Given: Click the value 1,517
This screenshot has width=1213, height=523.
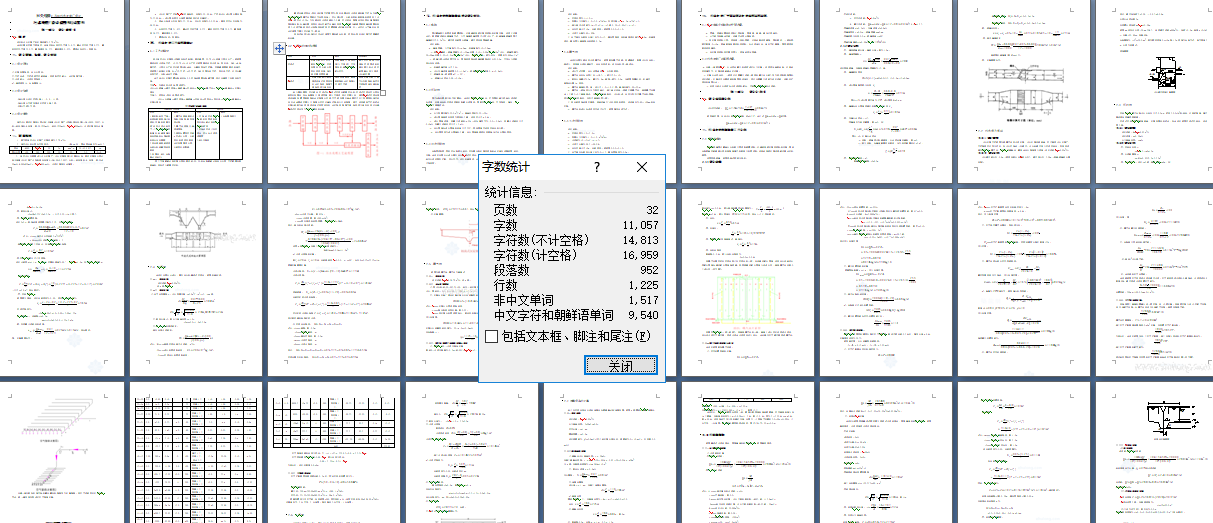Looking at the screenshot, I should pos(643,300).
